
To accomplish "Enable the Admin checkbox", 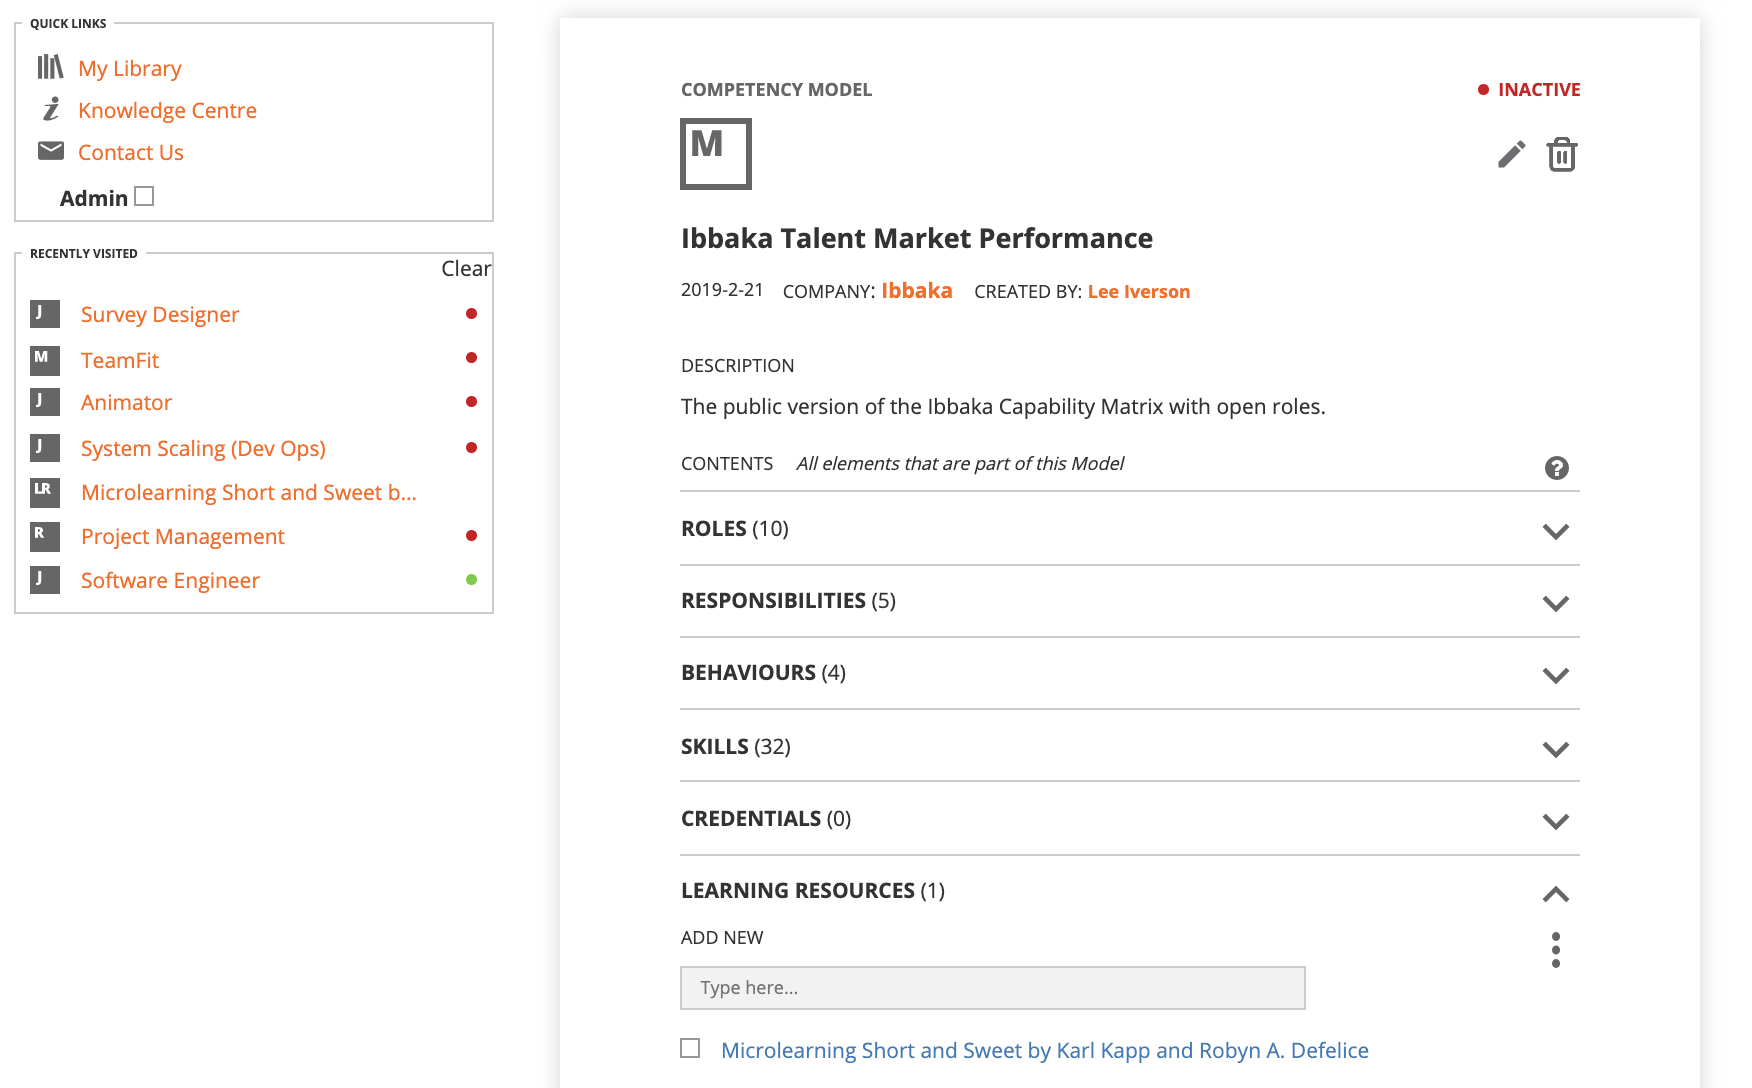I will tap(145, 196).
